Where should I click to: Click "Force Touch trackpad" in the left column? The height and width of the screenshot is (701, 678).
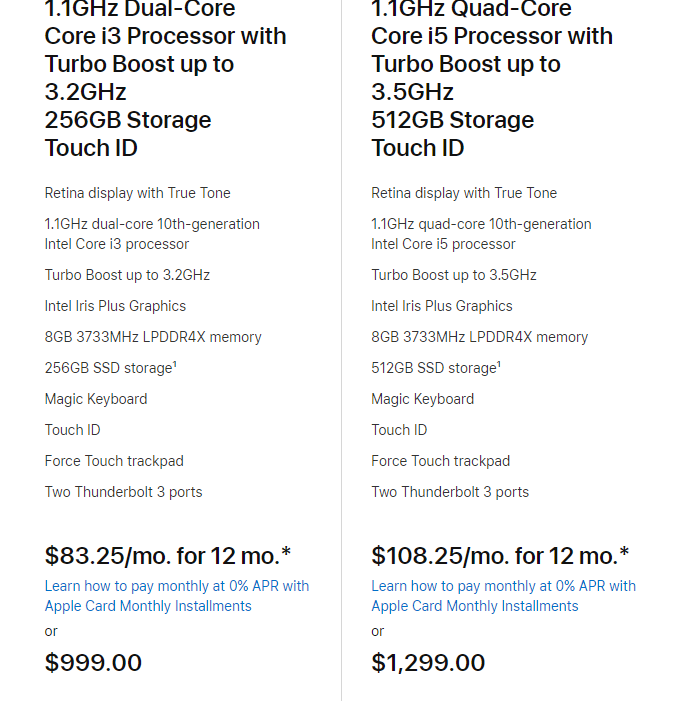pos(114,461)
